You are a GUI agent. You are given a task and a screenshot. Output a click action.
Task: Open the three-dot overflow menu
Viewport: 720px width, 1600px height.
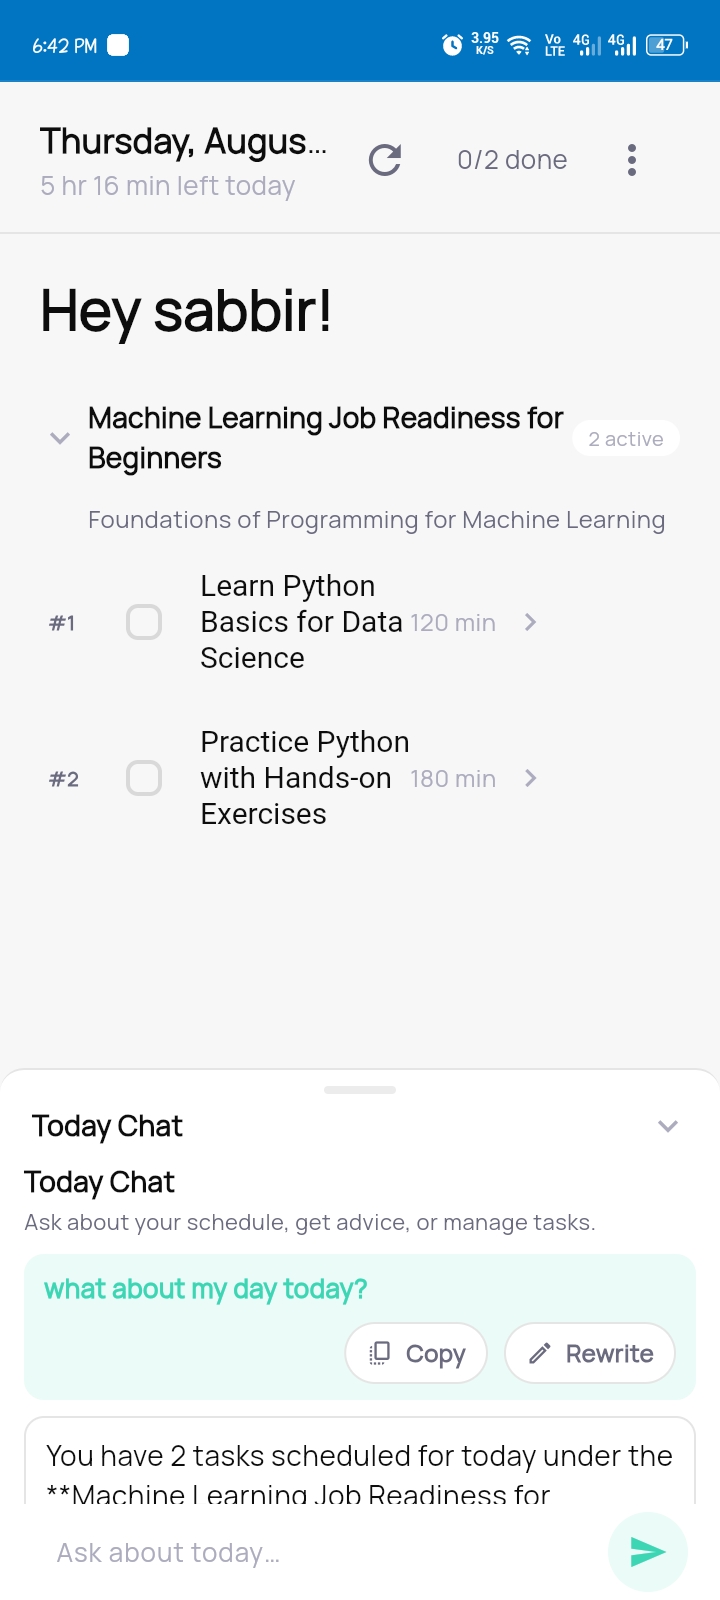click(631, 160)
